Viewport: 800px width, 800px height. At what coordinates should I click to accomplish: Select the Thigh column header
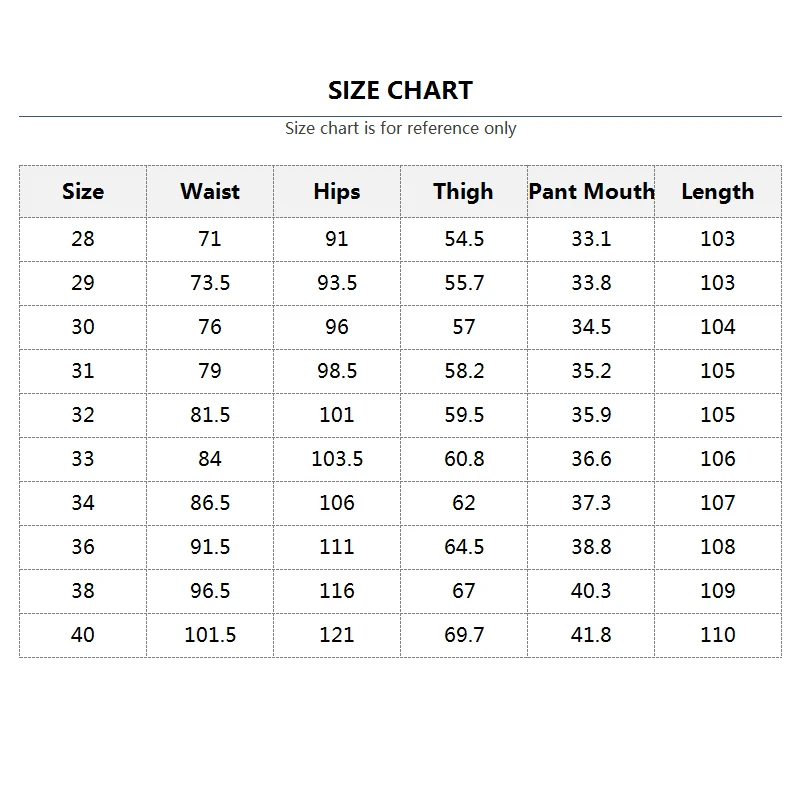pyautogui.click(x=463, y=191)
